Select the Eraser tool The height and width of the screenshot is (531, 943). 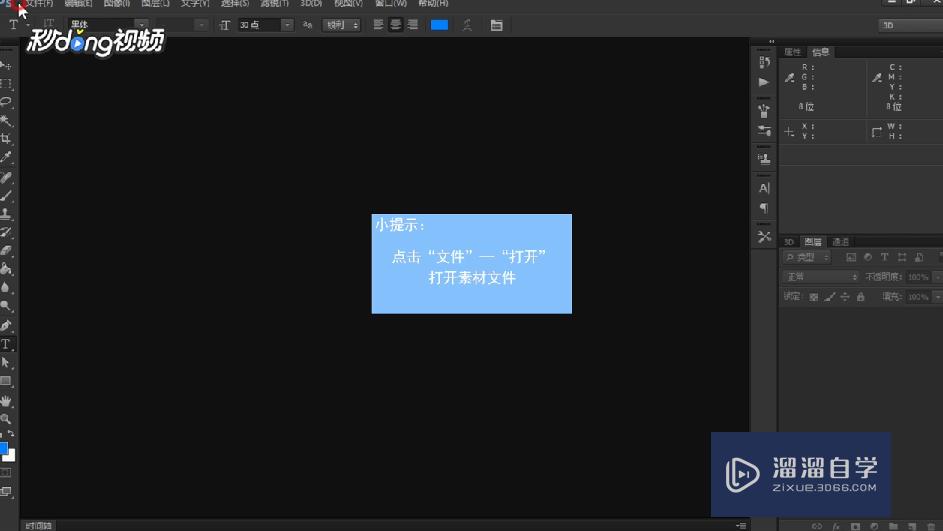[x=5, y=251]
